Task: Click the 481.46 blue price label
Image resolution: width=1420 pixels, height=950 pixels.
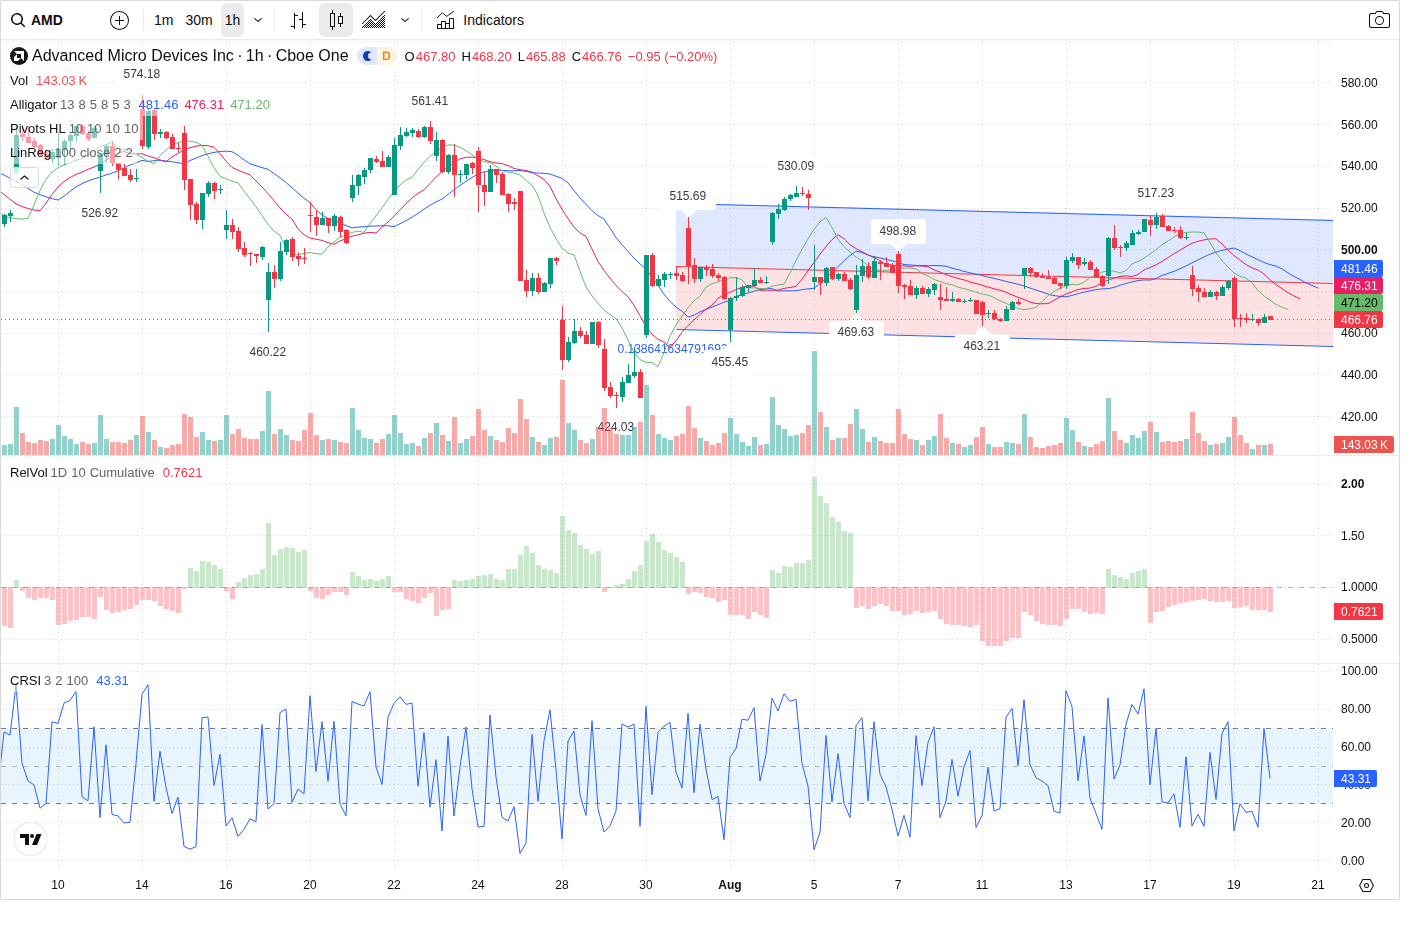Action: 1358,269
